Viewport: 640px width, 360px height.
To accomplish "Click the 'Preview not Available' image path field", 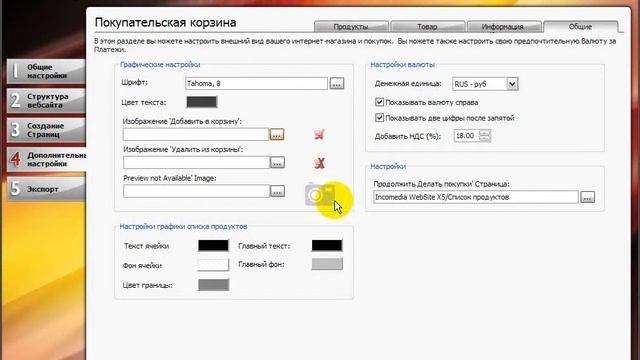I will (196, 191).
